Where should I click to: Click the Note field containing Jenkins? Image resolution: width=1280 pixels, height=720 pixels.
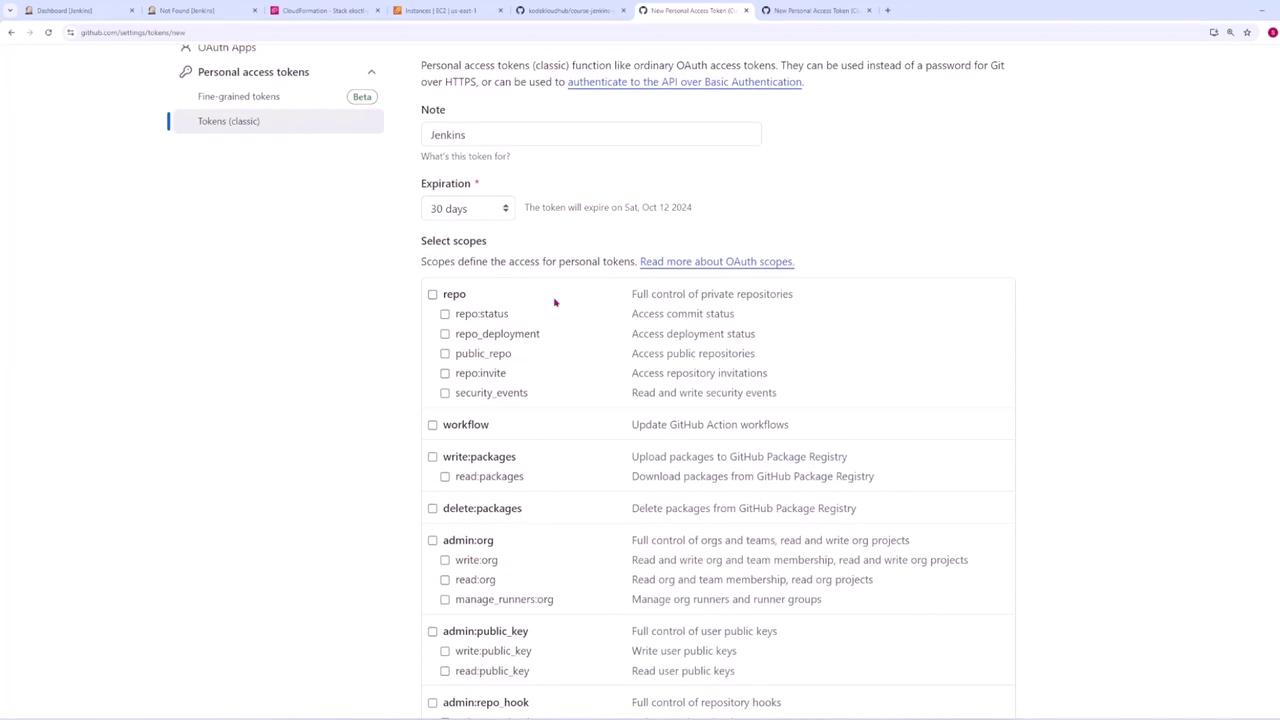[x=591, y=135]
